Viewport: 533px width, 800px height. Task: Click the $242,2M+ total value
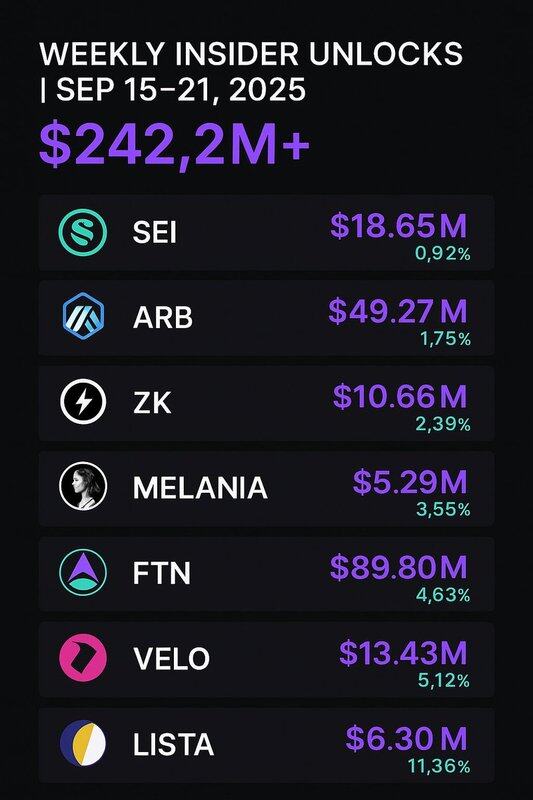[174, 144]
